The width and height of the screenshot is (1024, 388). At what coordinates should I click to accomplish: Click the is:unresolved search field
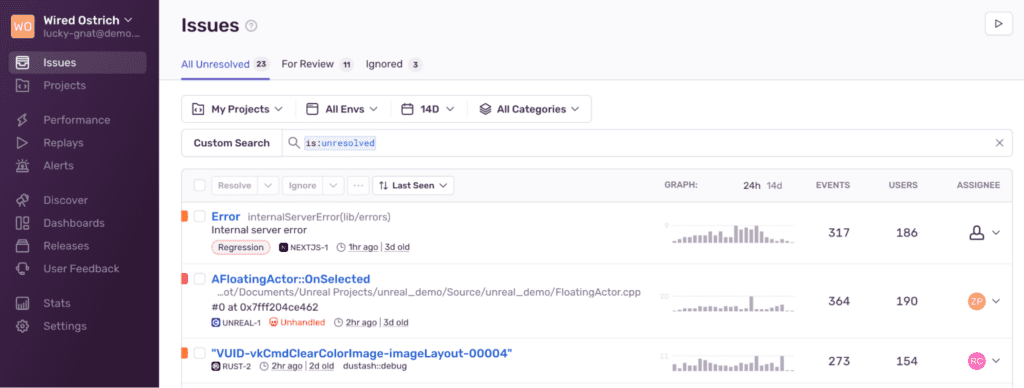pos(643,143)
